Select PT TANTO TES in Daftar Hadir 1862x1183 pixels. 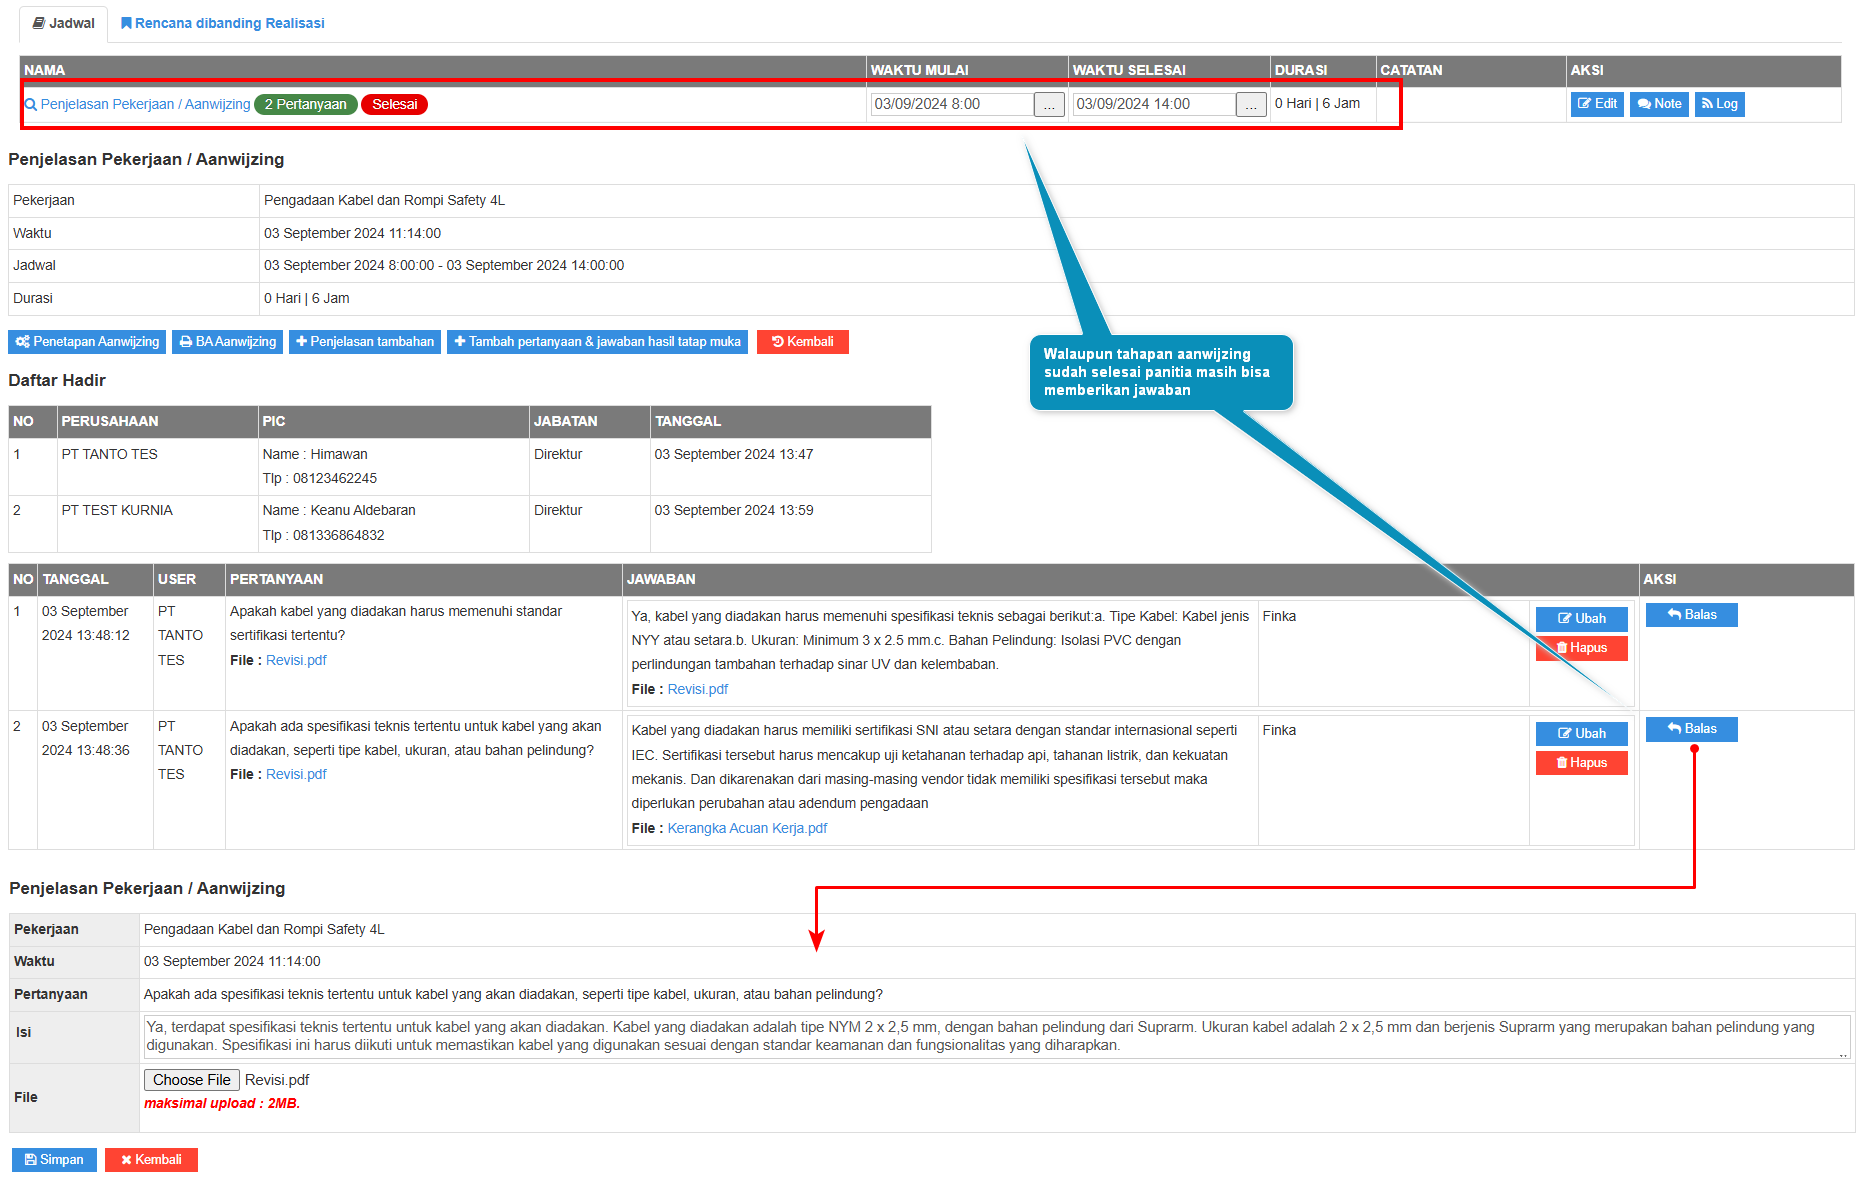click(110, 454)
